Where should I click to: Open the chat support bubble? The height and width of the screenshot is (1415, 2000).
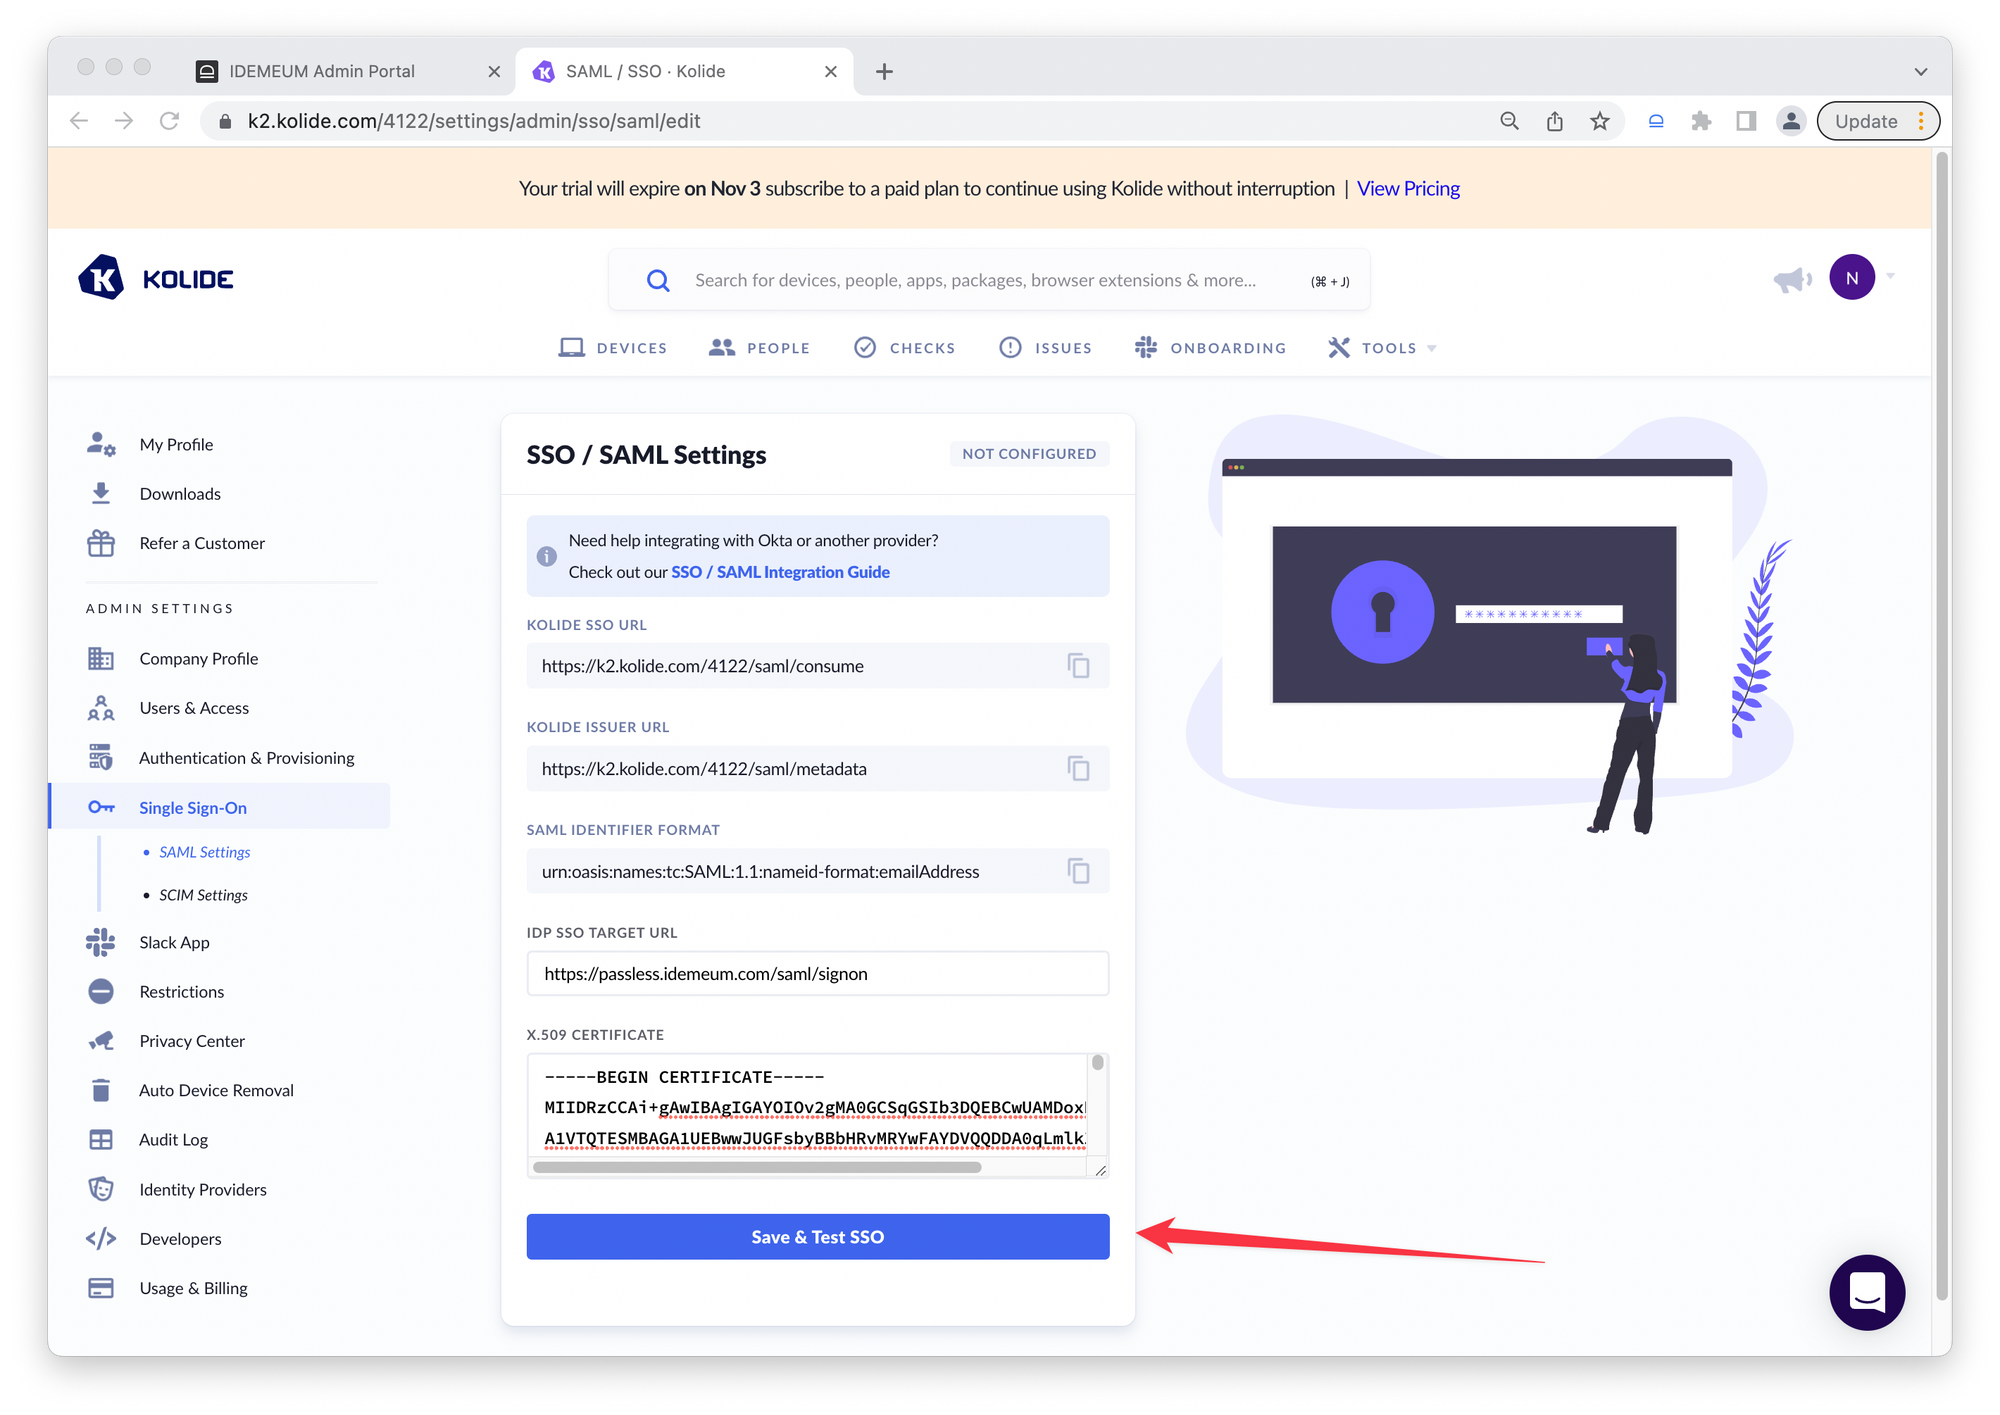[1867, 1292]
